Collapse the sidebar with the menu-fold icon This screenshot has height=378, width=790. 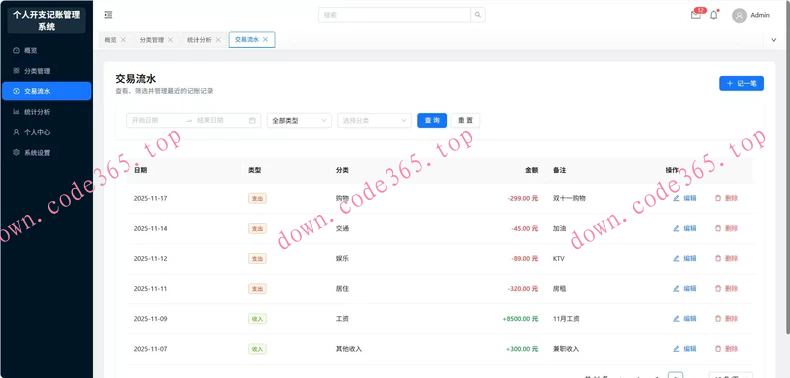108,15
